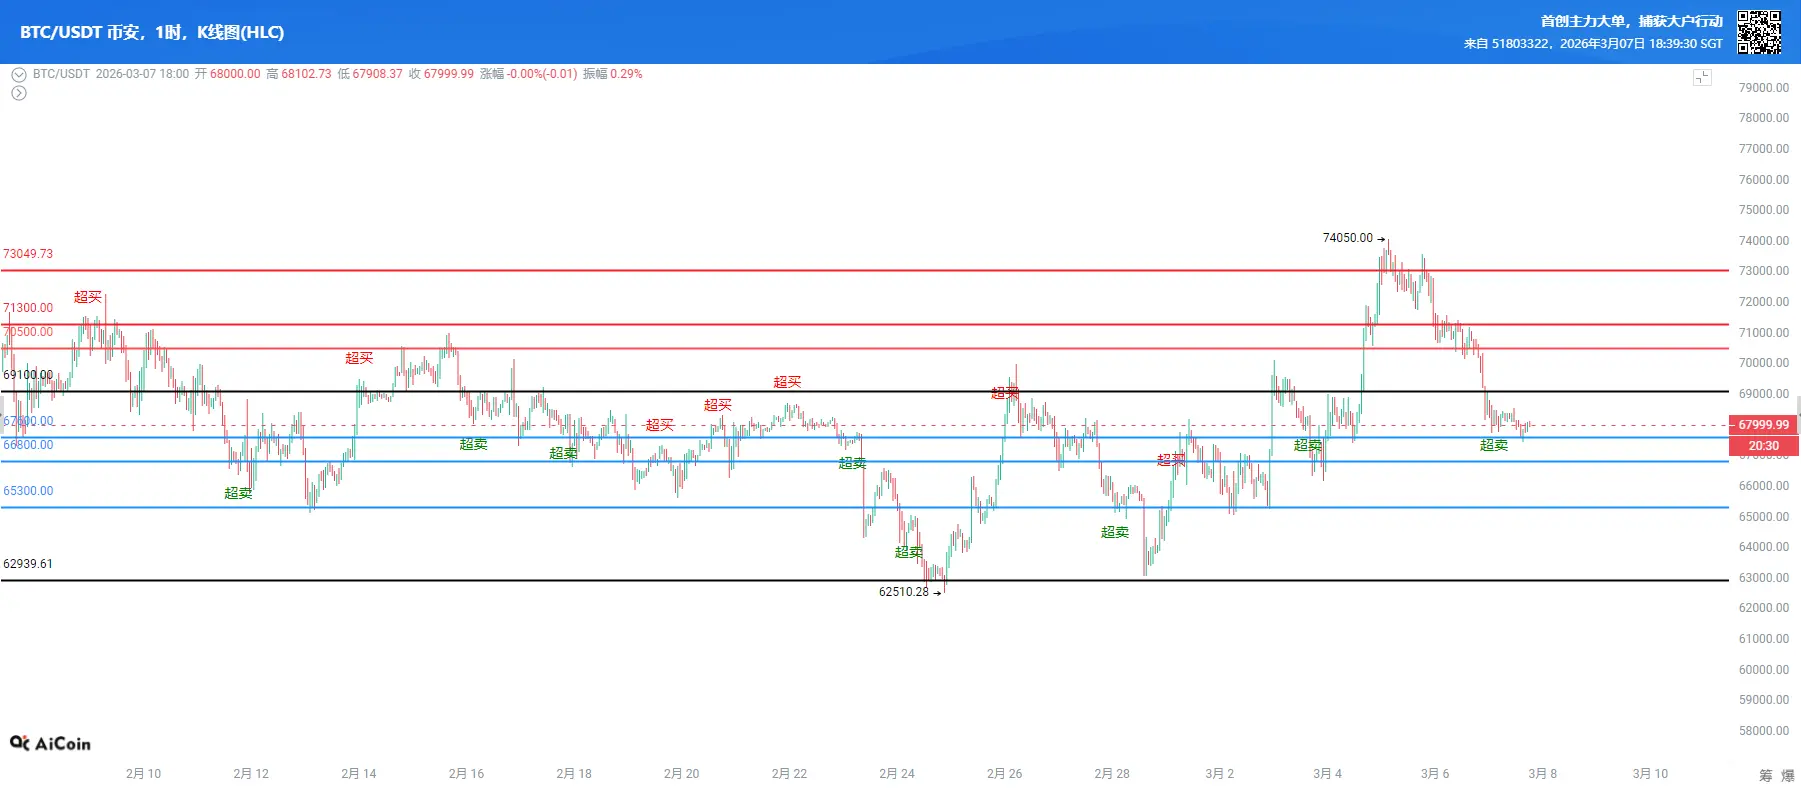This screenshot has height=788, width=1801.
Task: Click the 2月 18 date on the time axis
Action: 574,774
